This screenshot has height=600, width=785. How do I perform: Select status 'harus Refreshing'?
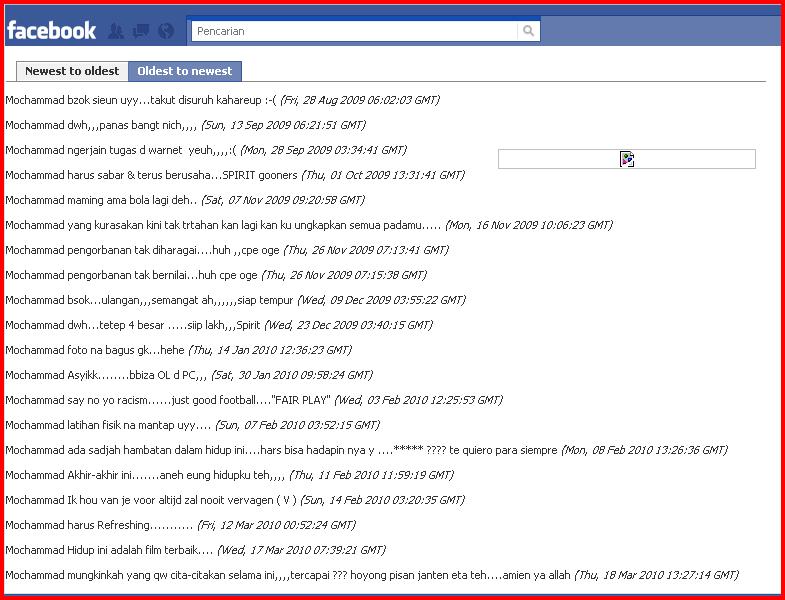click(x=99, y=525)
